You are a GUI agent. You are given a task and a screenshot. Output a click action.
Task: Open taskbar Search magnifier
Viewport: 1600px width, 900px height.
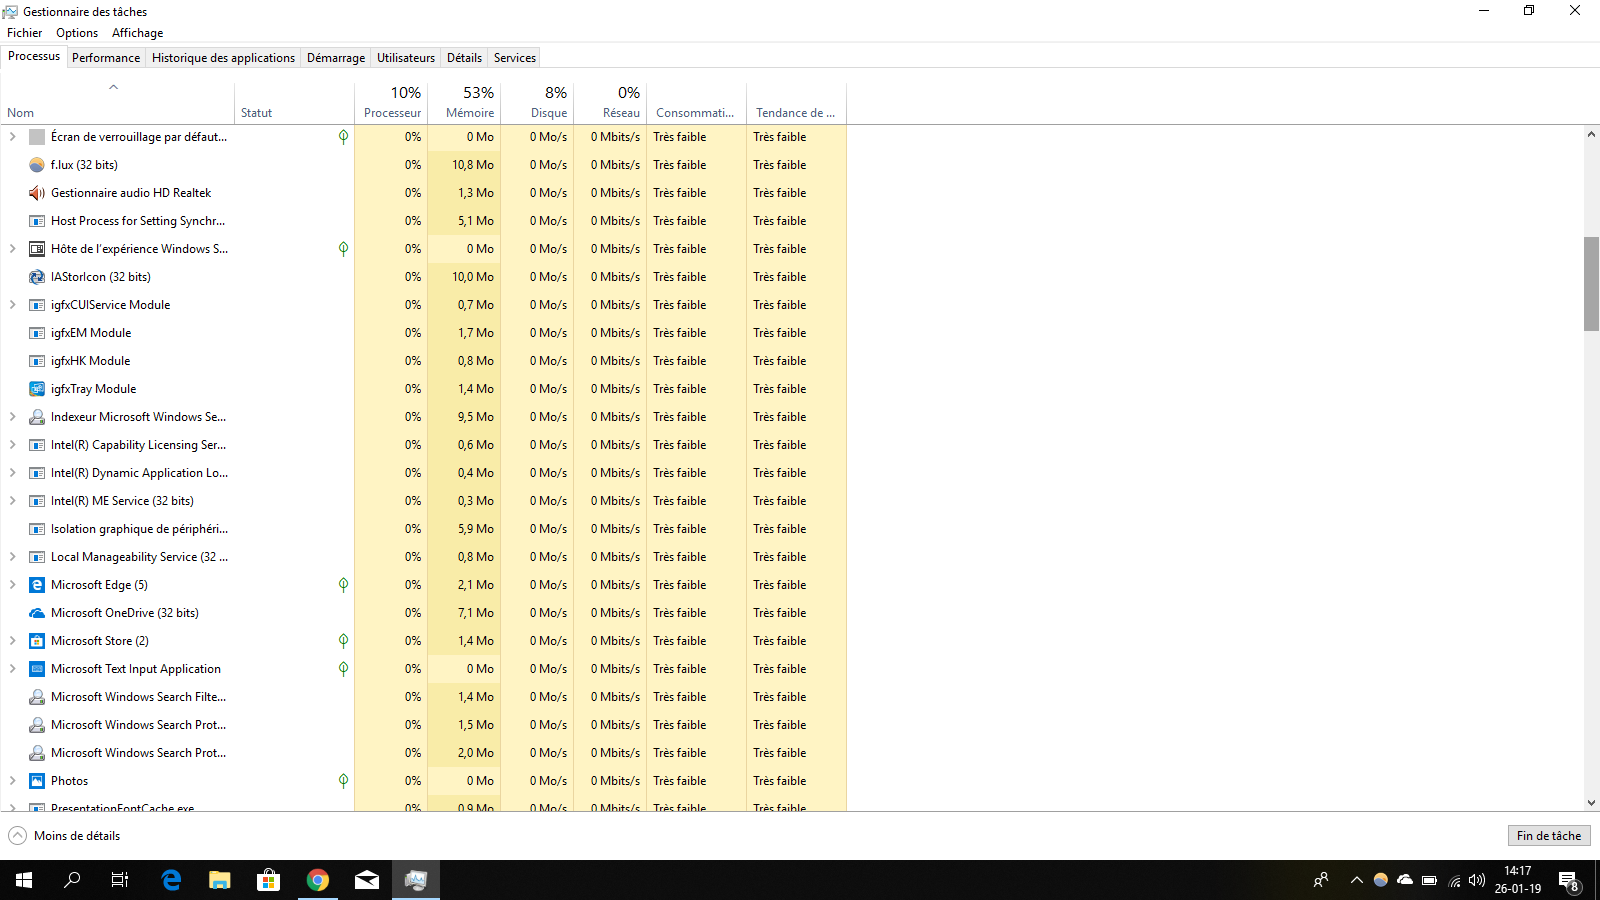[x=72, y=880]
